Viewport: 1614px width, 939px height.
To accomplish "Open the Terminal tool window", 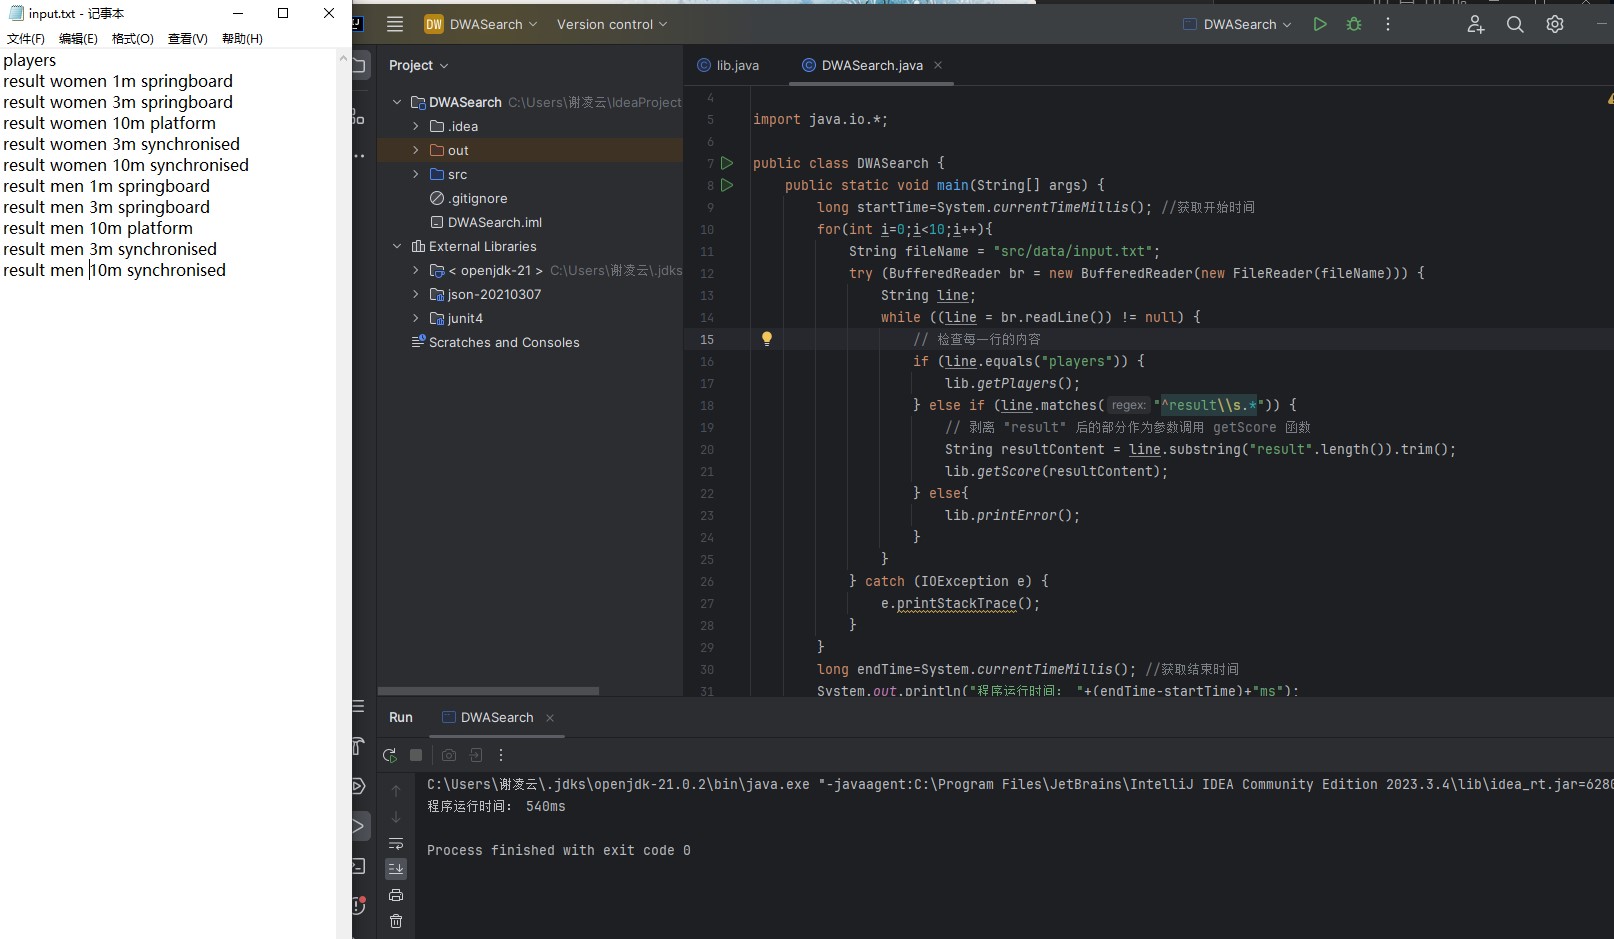I will tap(359, 866).
